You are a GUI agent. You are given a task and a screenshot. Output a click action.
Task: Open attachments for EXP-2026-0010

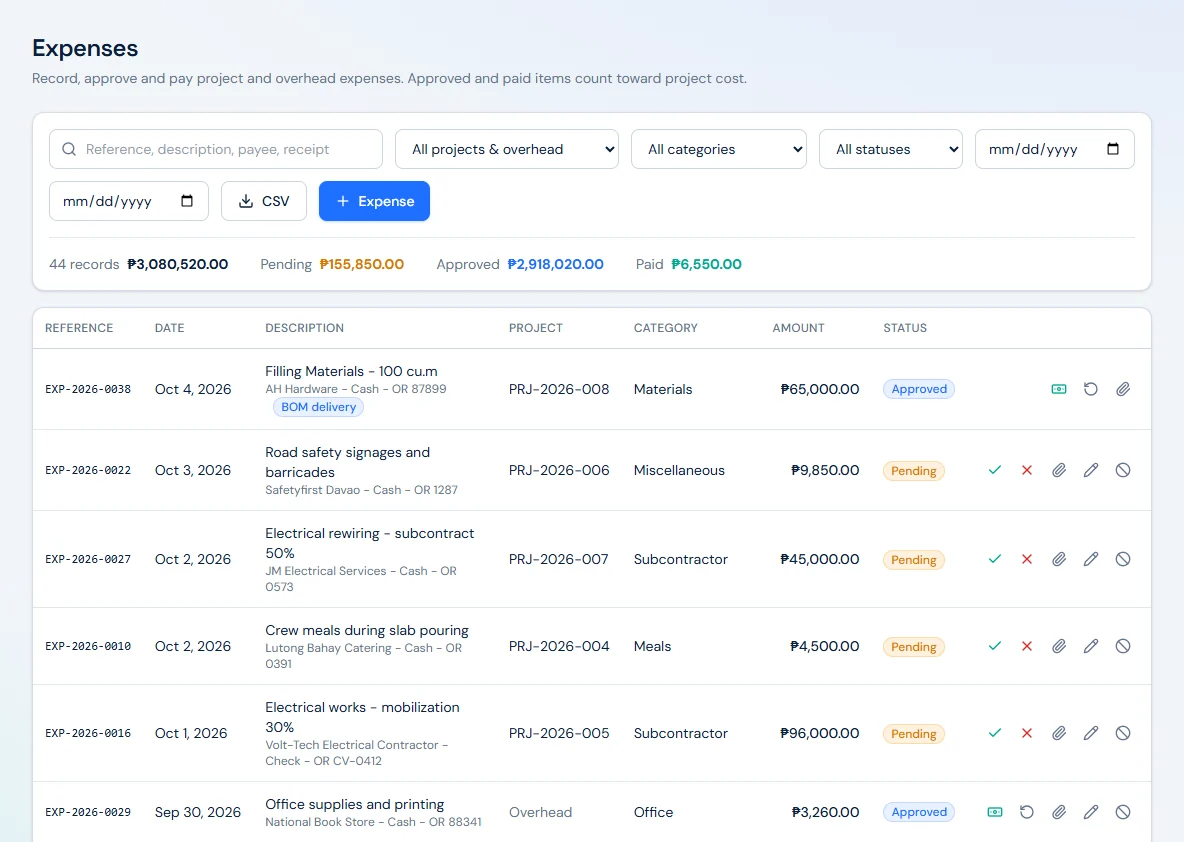click(x=1059, y=646)
